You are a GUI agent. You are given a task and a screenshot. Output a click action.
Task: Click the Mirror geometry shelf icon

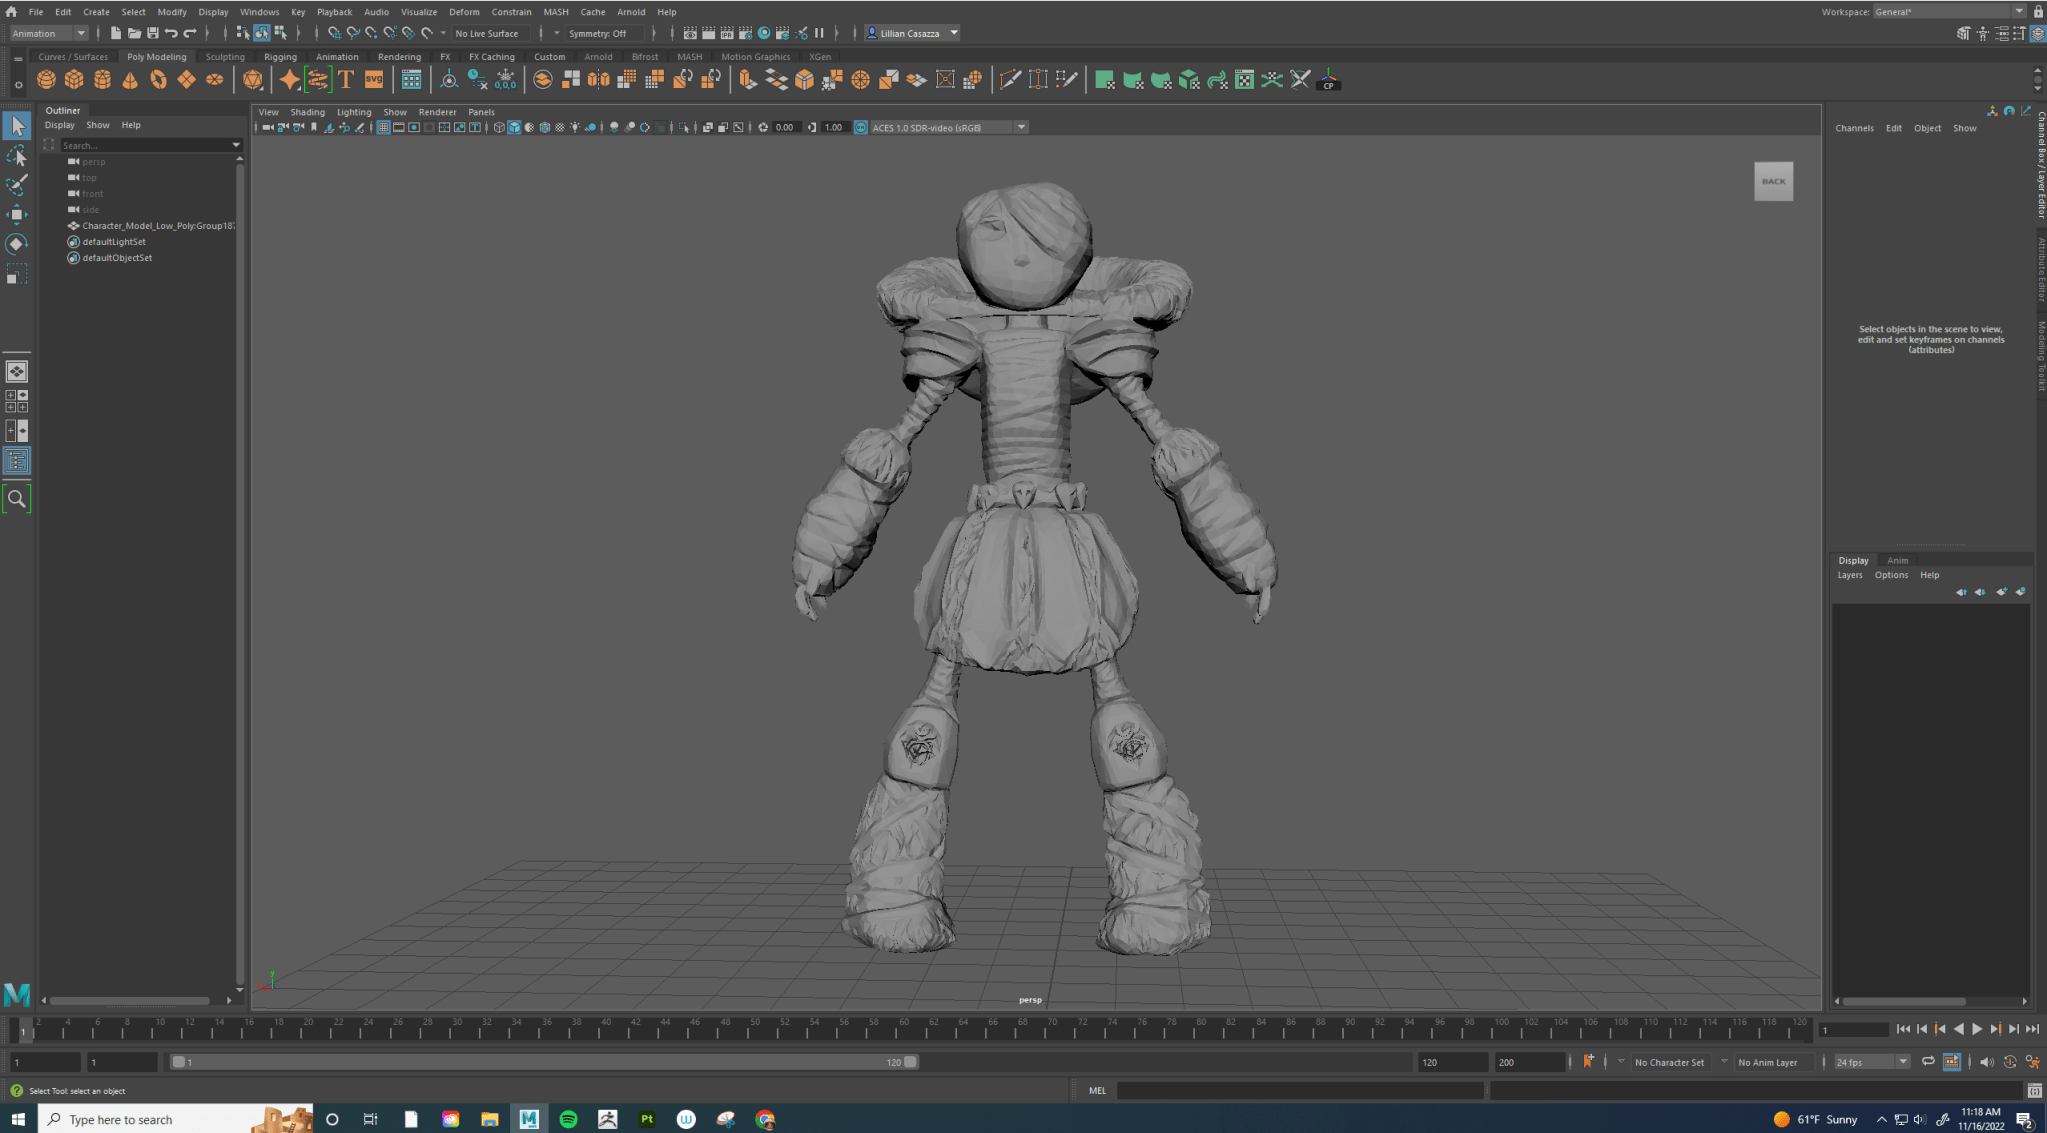click(599, 80)
